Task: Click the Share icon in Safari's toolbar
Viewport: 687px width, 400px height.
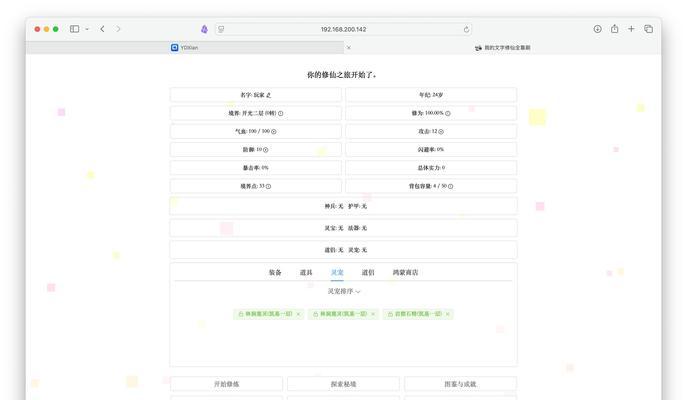Action: [x=615, y=29]
